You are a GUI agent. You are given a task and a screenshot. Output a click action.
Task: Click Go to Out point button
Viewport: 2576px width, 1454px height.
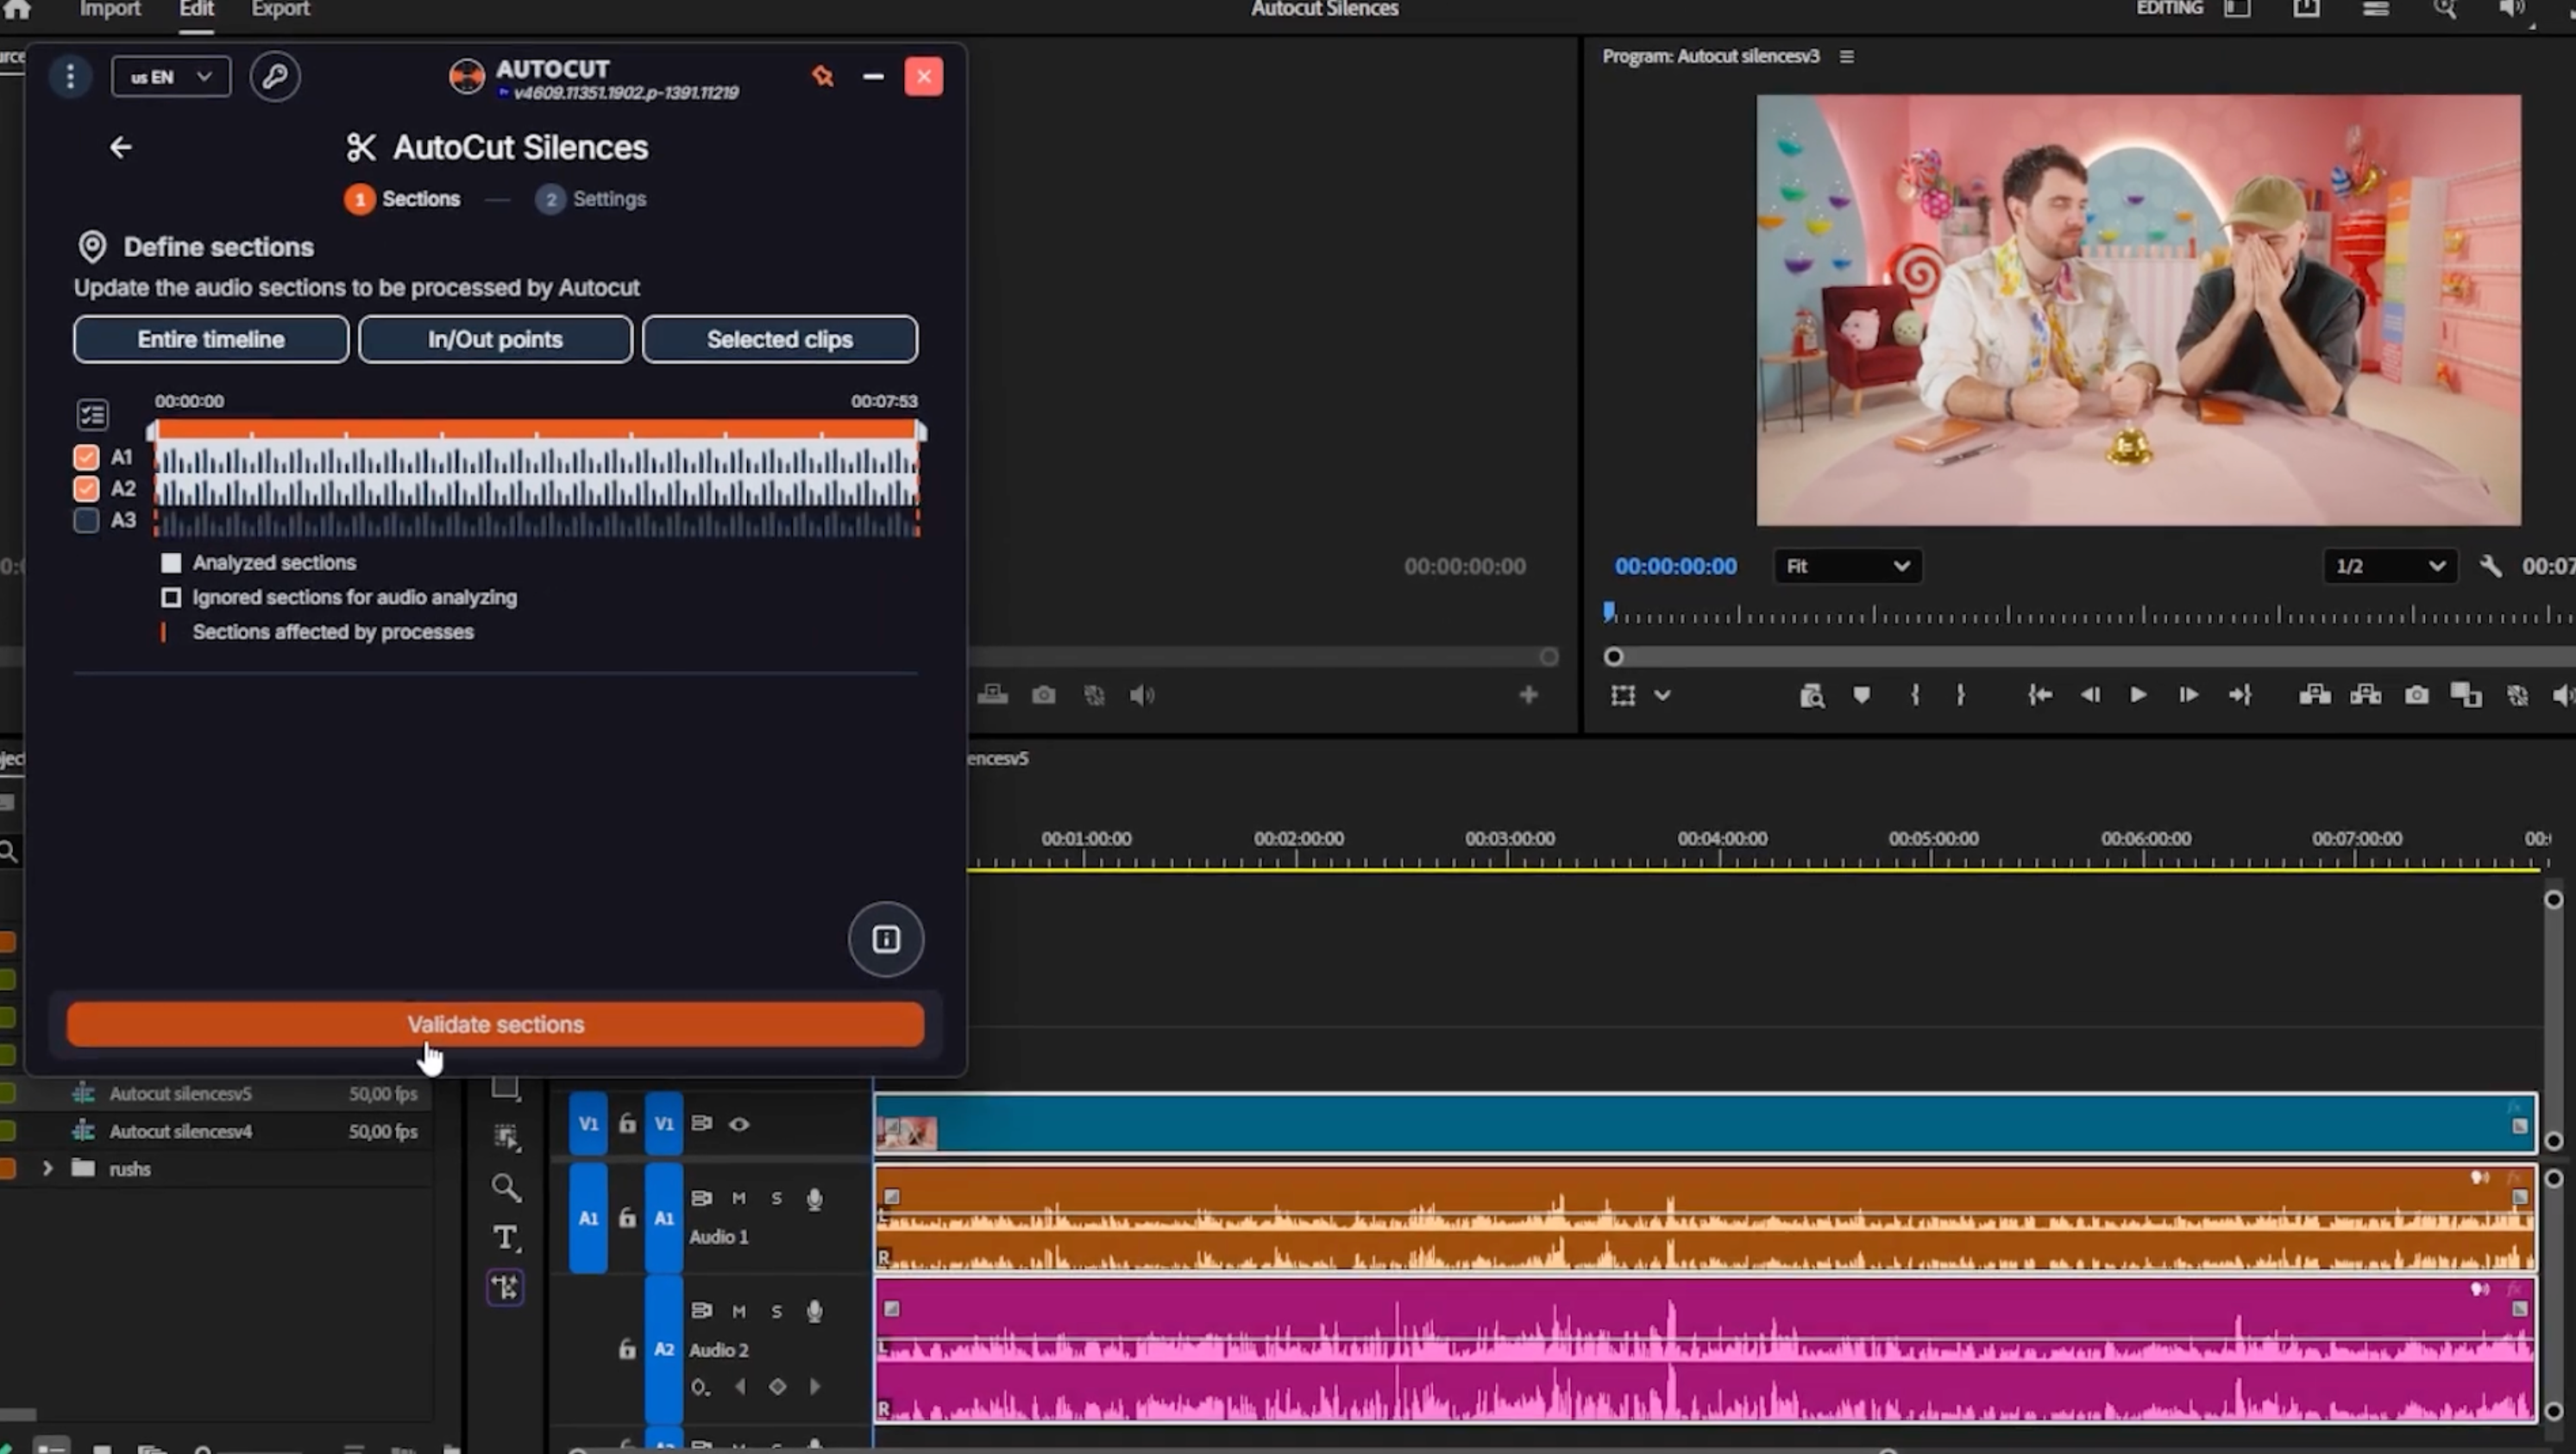2240,695
